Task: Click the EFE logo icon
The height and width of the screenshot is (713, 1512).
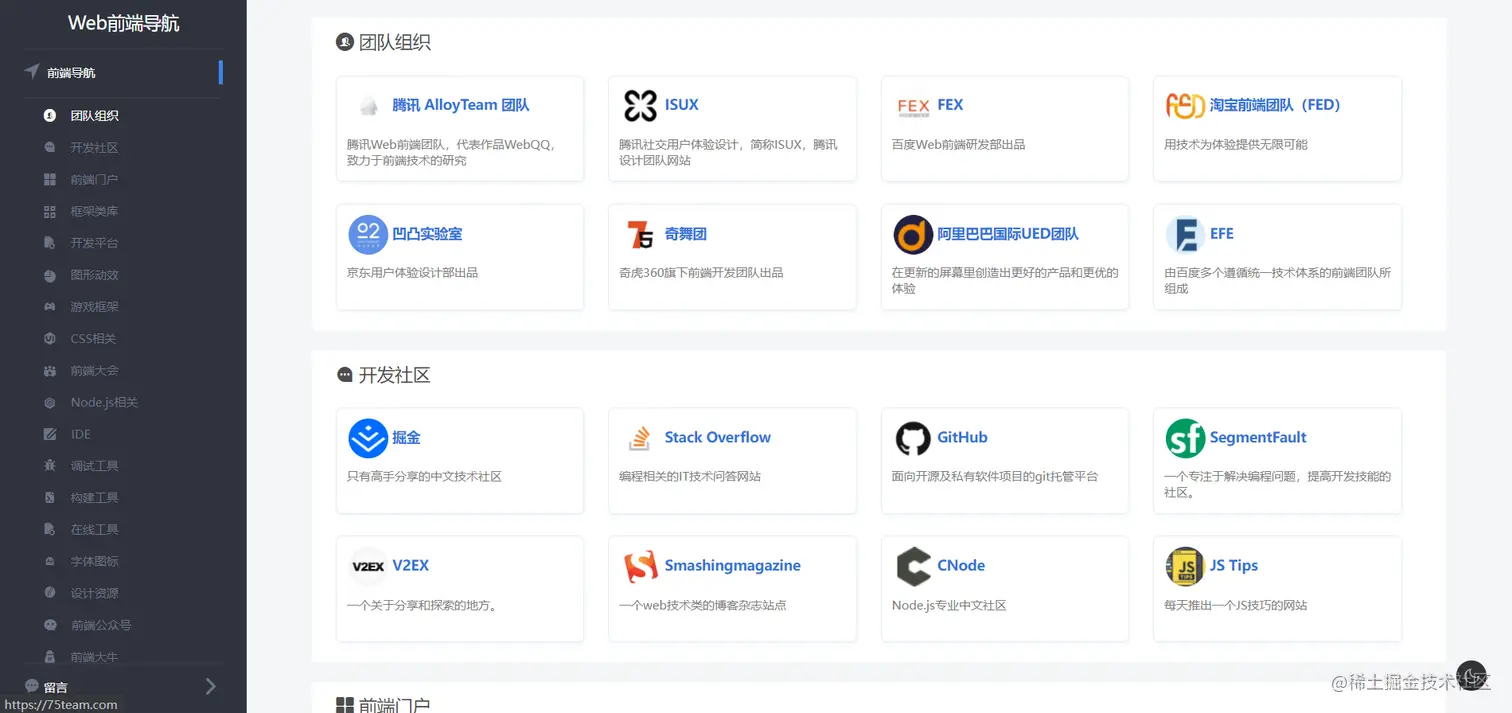Action: (x=1185, y=235)
